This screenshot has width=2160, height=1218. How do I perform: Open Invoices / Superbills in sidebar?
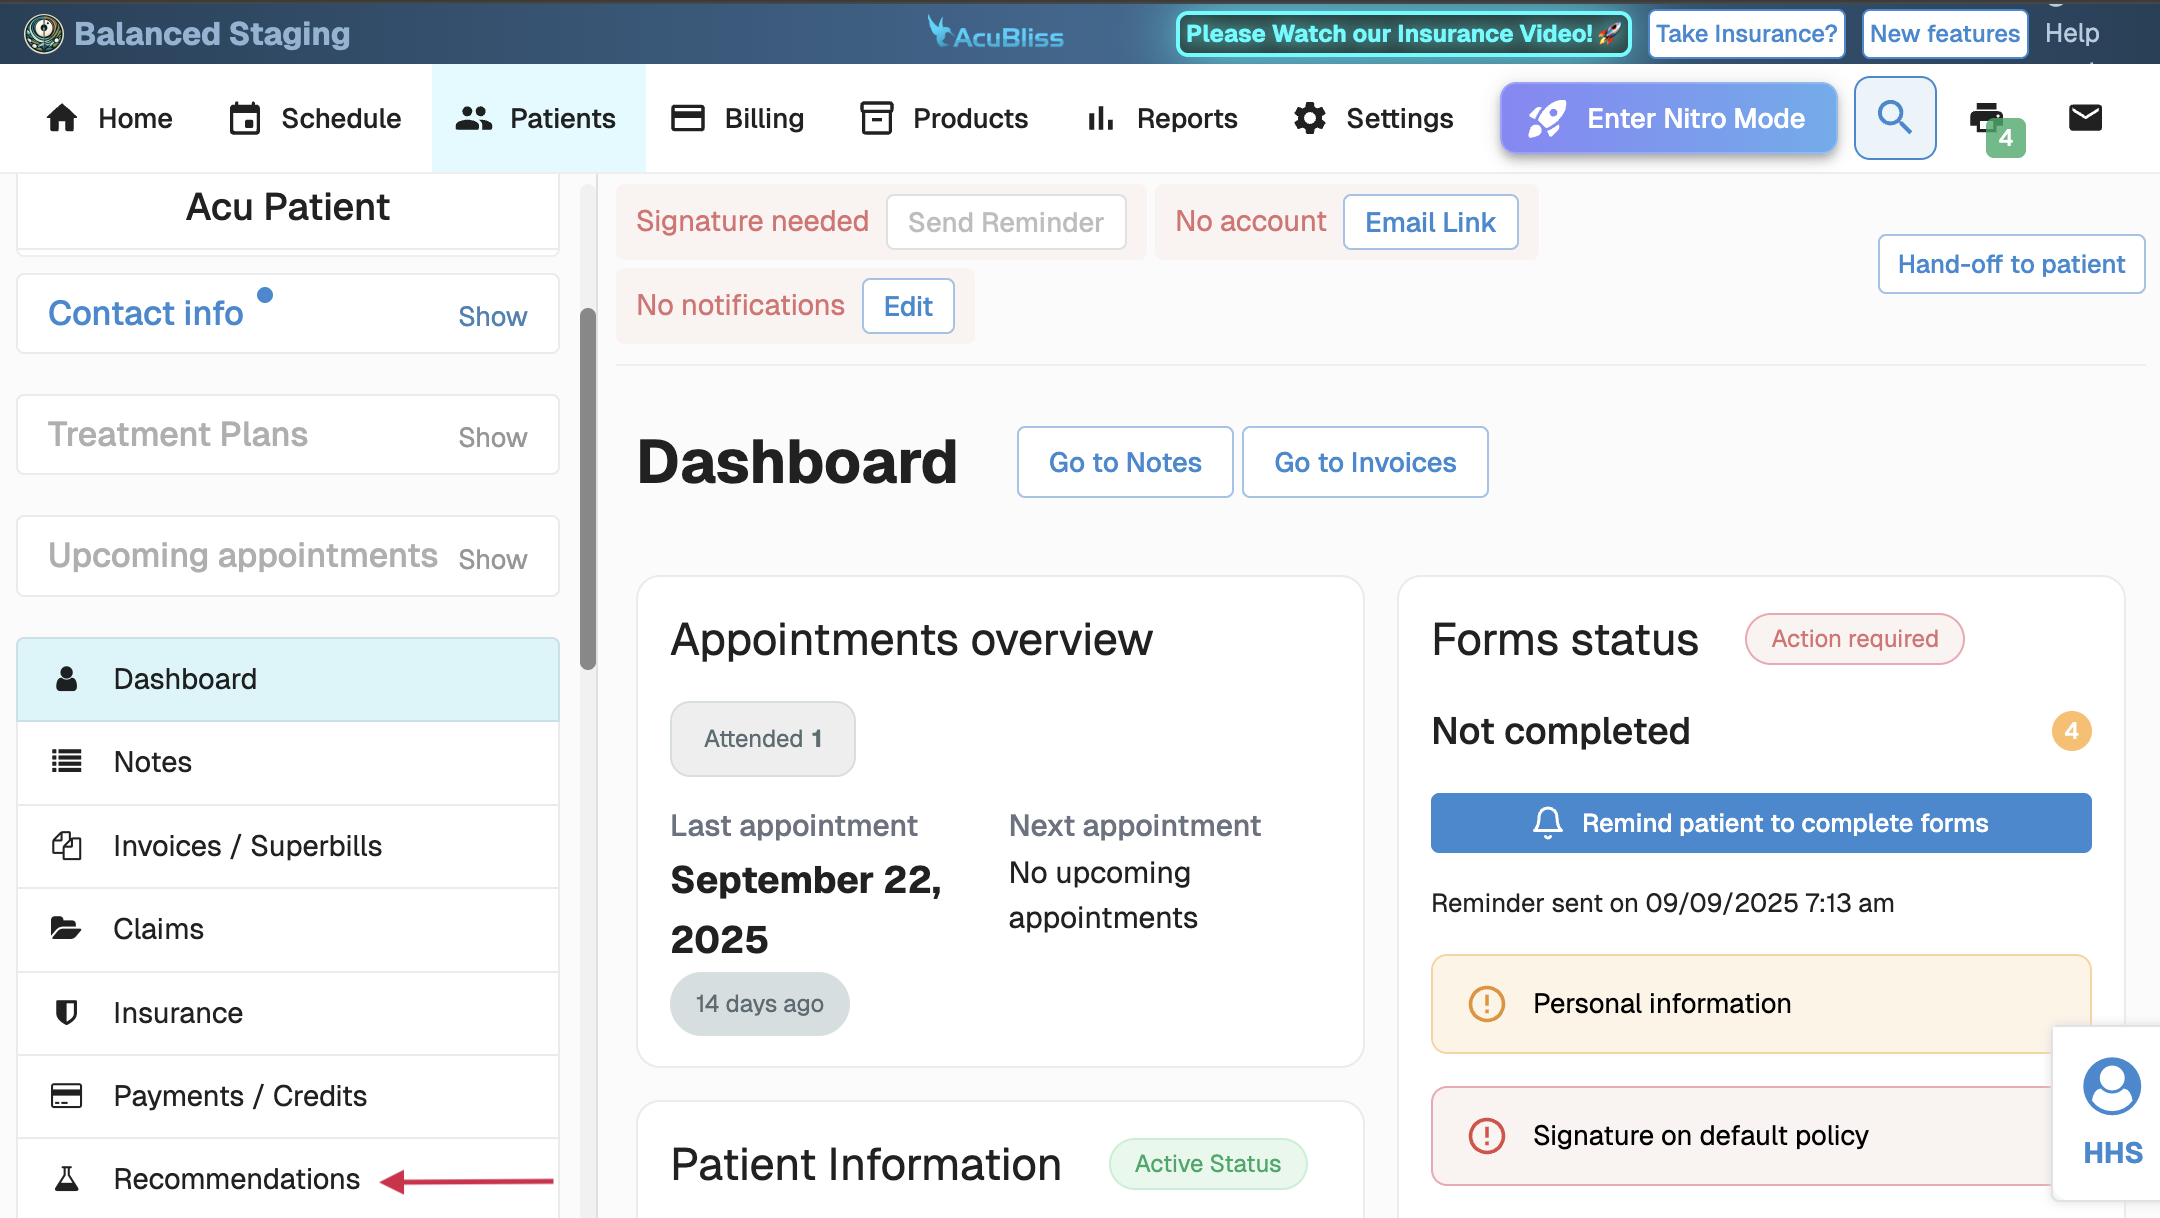tap(247, 846)
